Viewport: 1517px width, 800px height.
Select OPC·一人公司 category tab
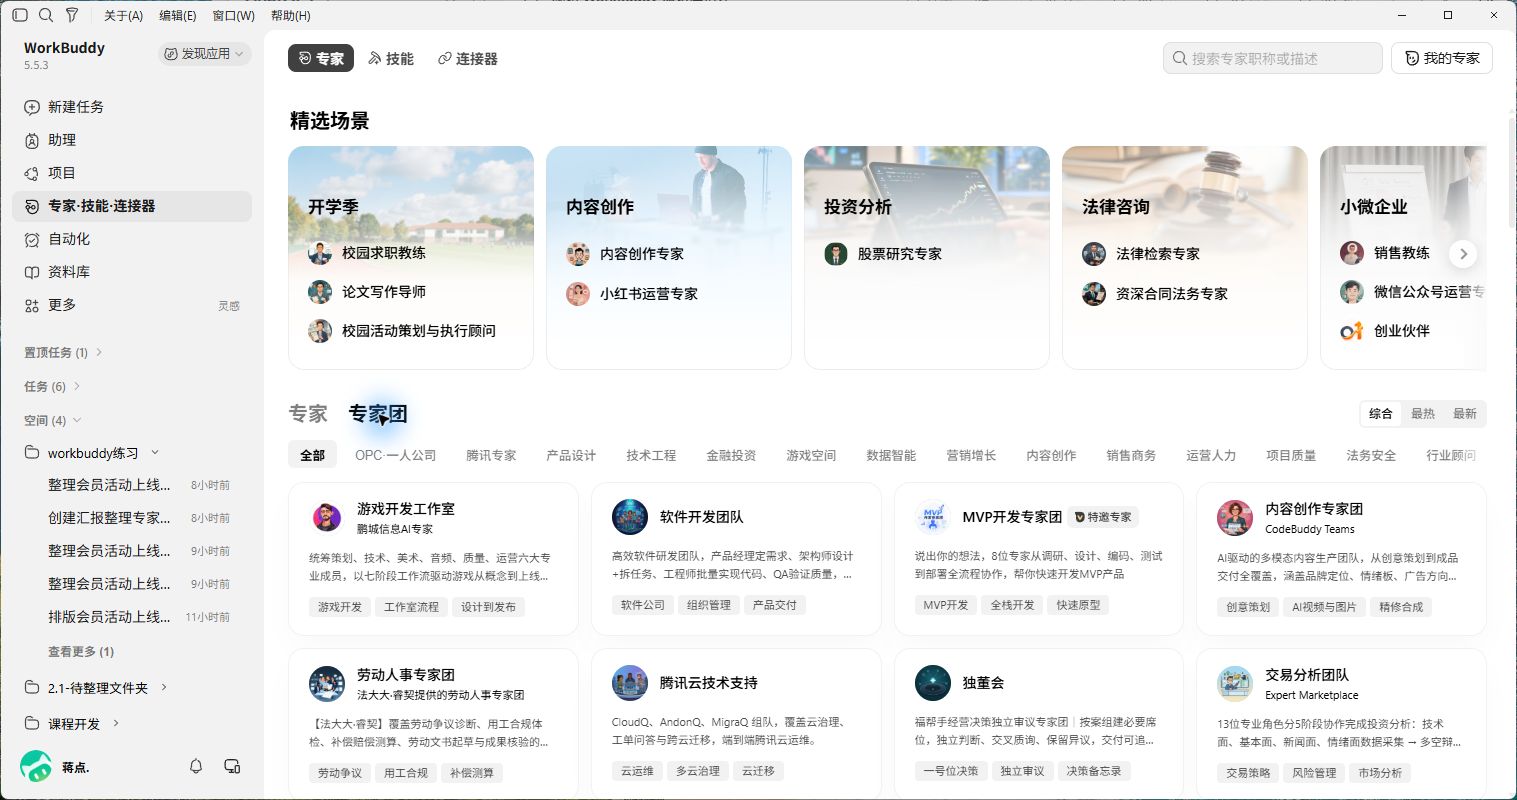coord(396,455)
